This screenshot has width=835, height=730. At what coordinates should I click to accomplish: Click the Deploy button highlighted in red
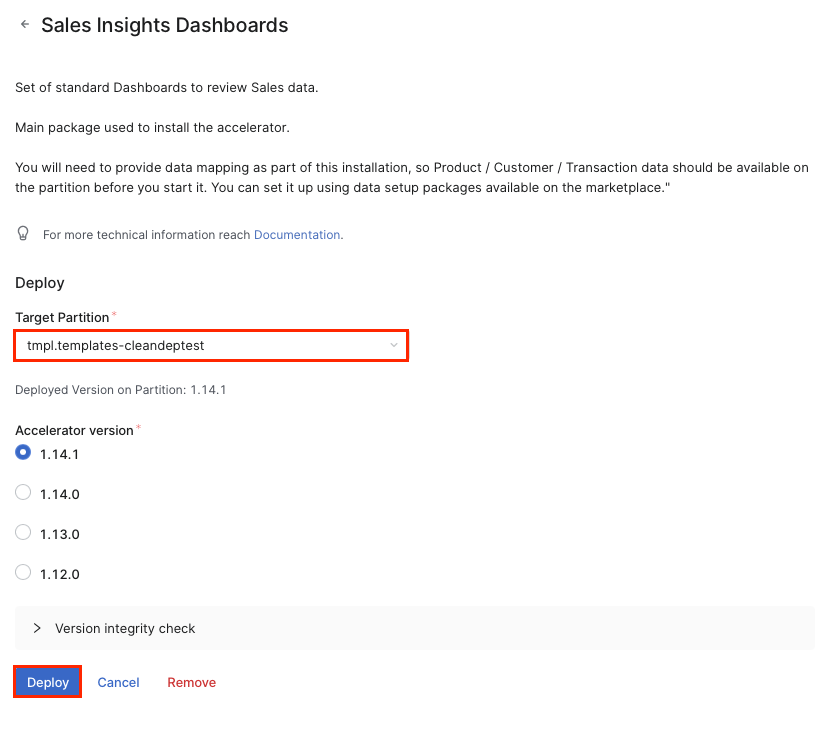point(46,682)
